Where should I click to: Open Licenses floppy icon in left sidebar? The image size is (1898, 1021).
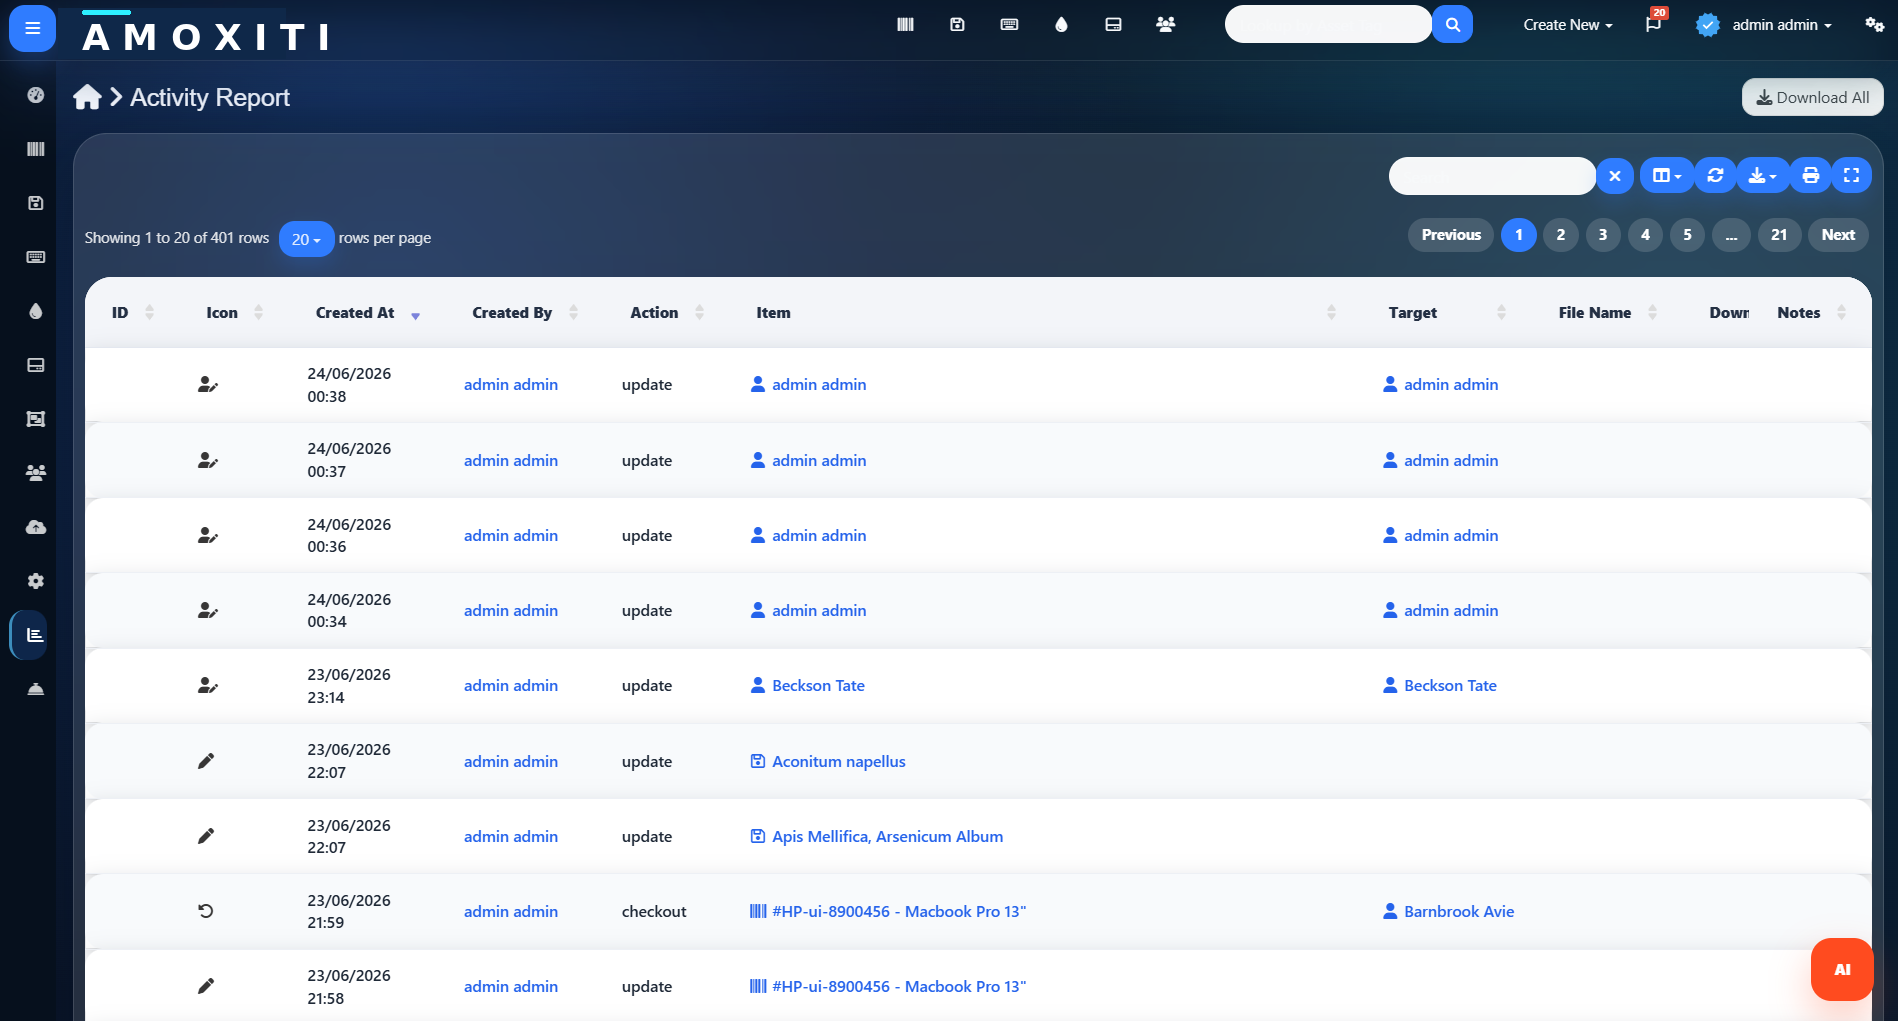(x=36, y=203)
